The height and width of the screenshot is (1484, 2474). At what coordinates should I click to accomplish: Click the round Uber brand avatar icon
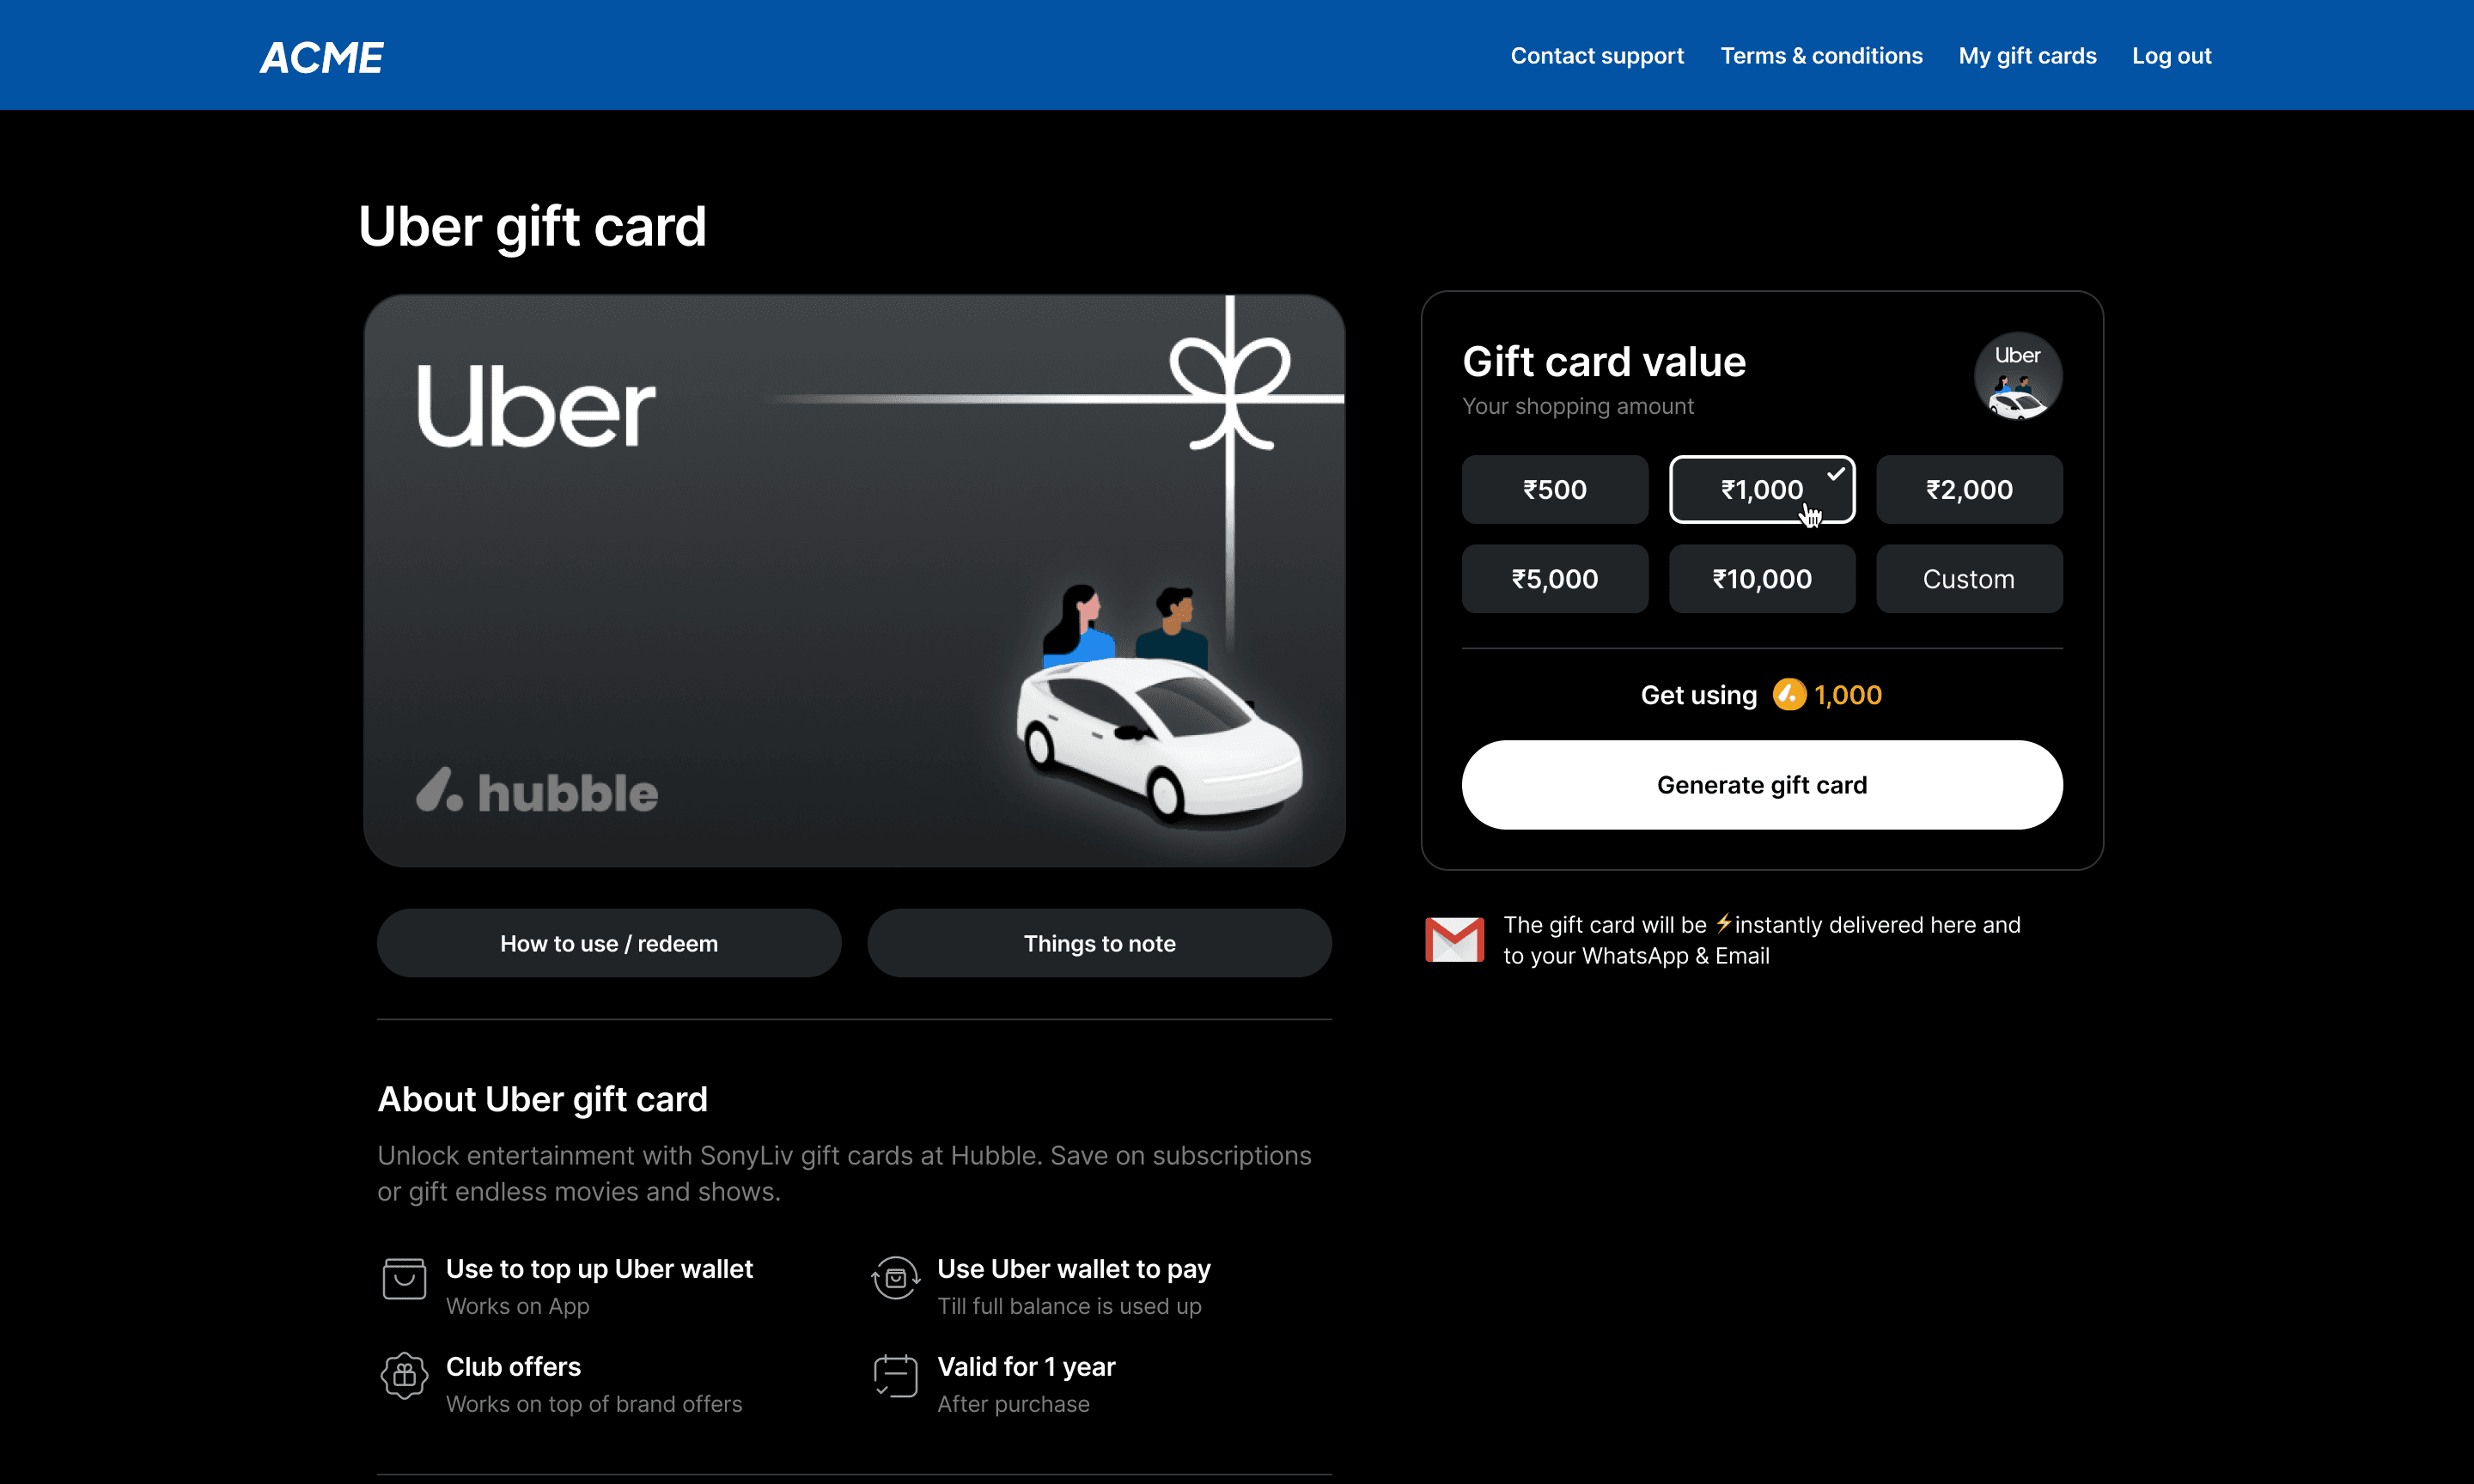[2017, 376]
